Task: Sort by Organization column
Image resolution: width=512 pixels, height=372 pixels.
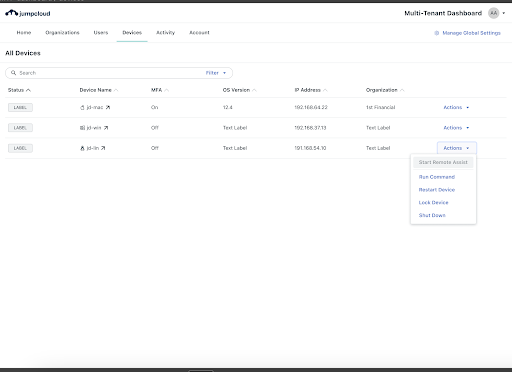Action: [385, 90]
